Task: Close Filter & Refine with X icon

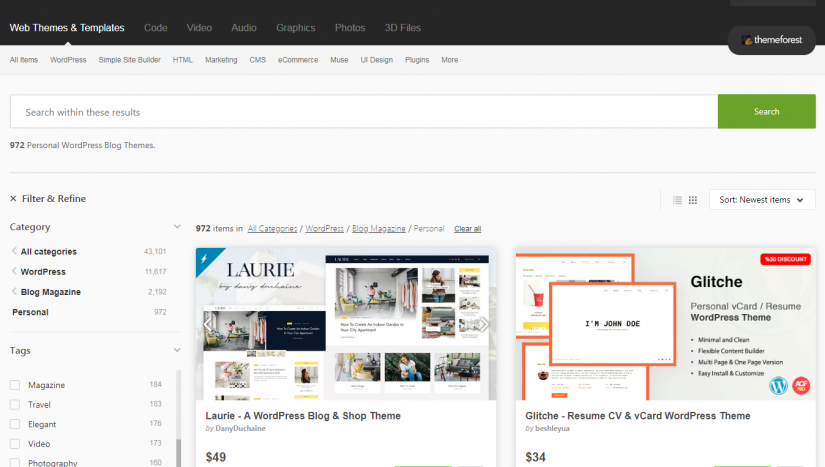Action: point(13,199)
